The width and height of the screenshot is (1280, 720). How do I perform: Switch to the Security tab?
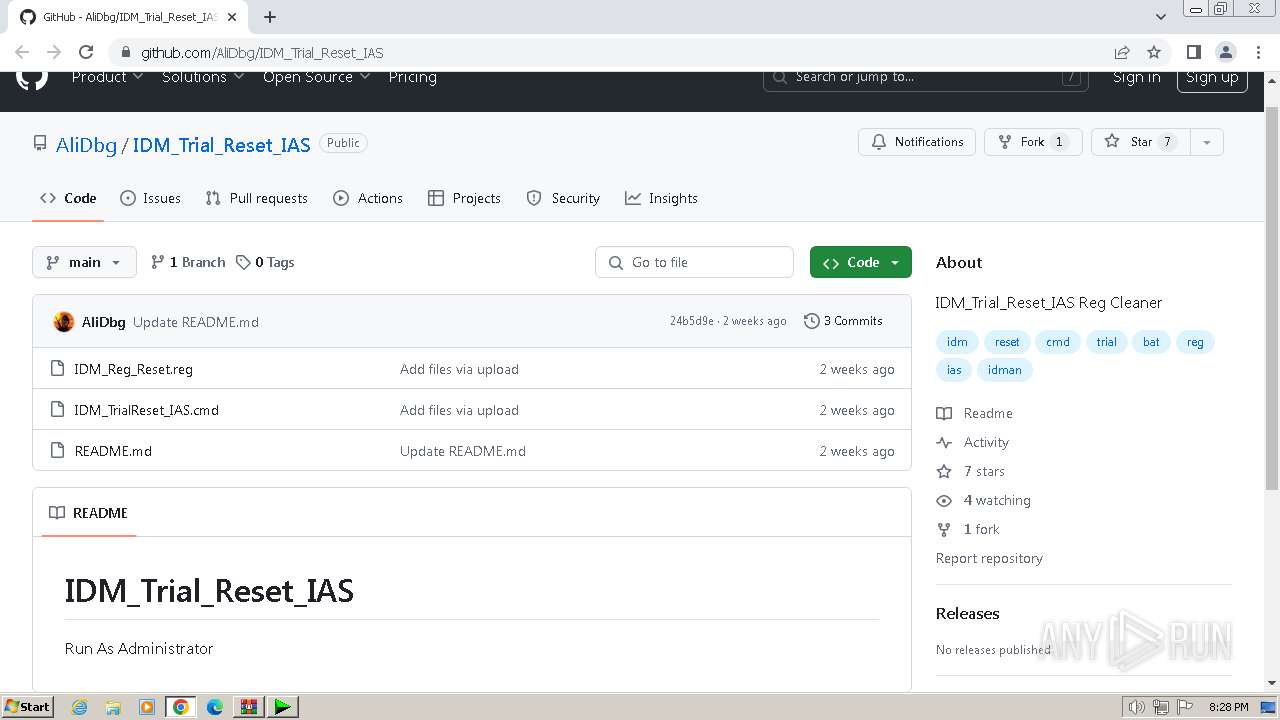(x=563, y=198)
